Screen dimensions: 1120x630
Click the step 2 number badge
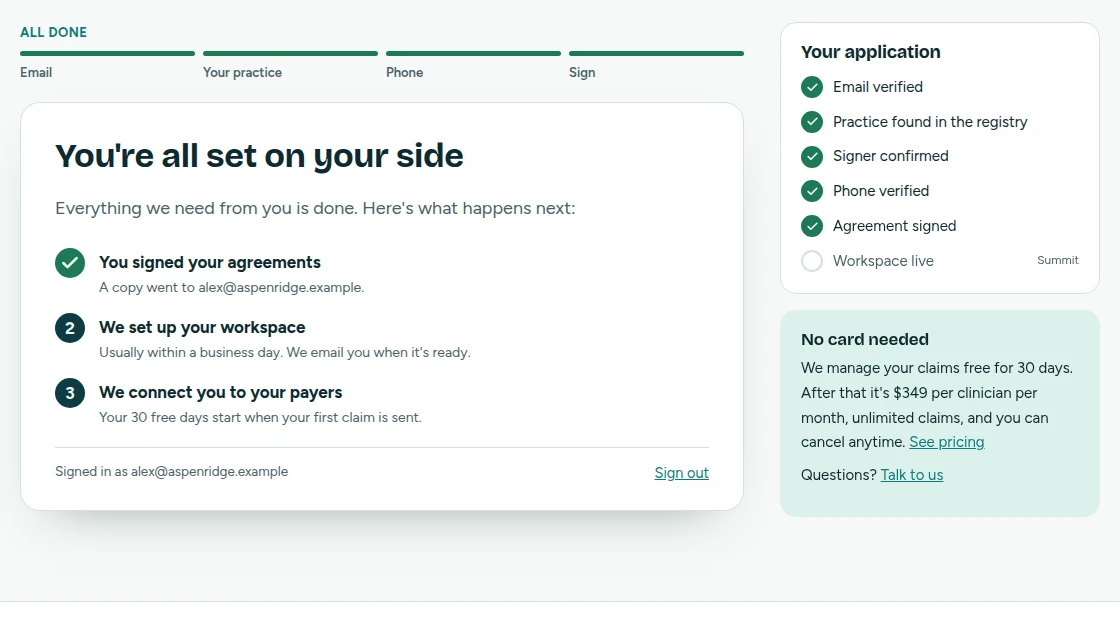coord(70,328)
